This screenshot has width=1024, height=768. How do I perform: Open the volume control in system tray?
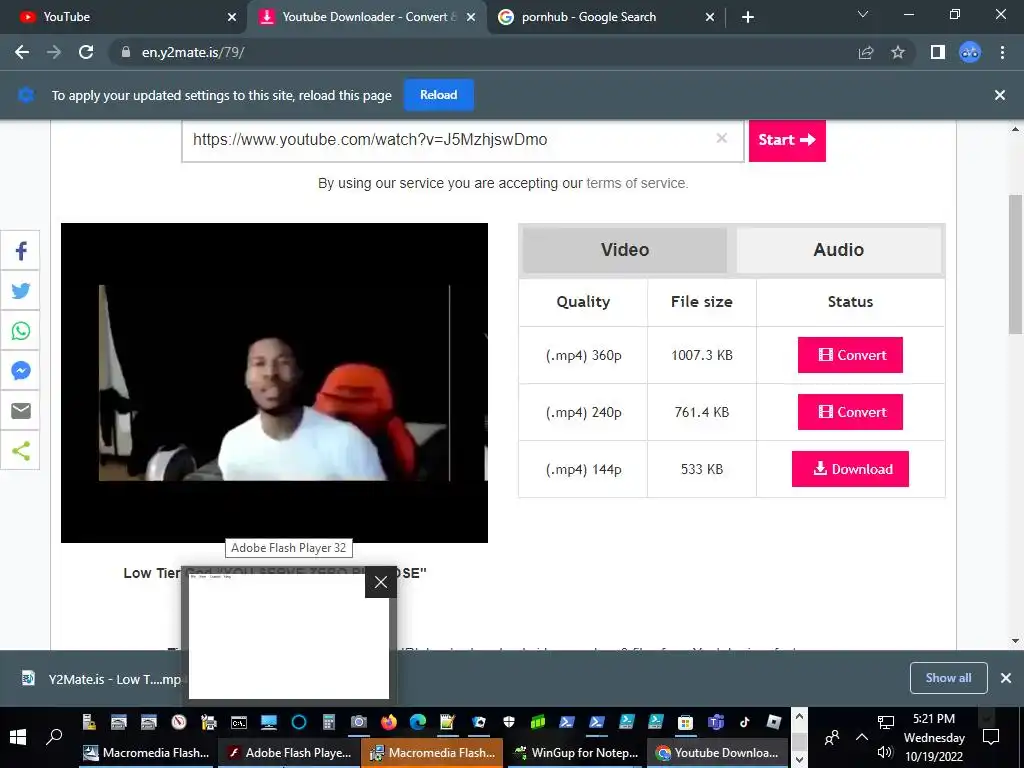click(x=884, y=753)
